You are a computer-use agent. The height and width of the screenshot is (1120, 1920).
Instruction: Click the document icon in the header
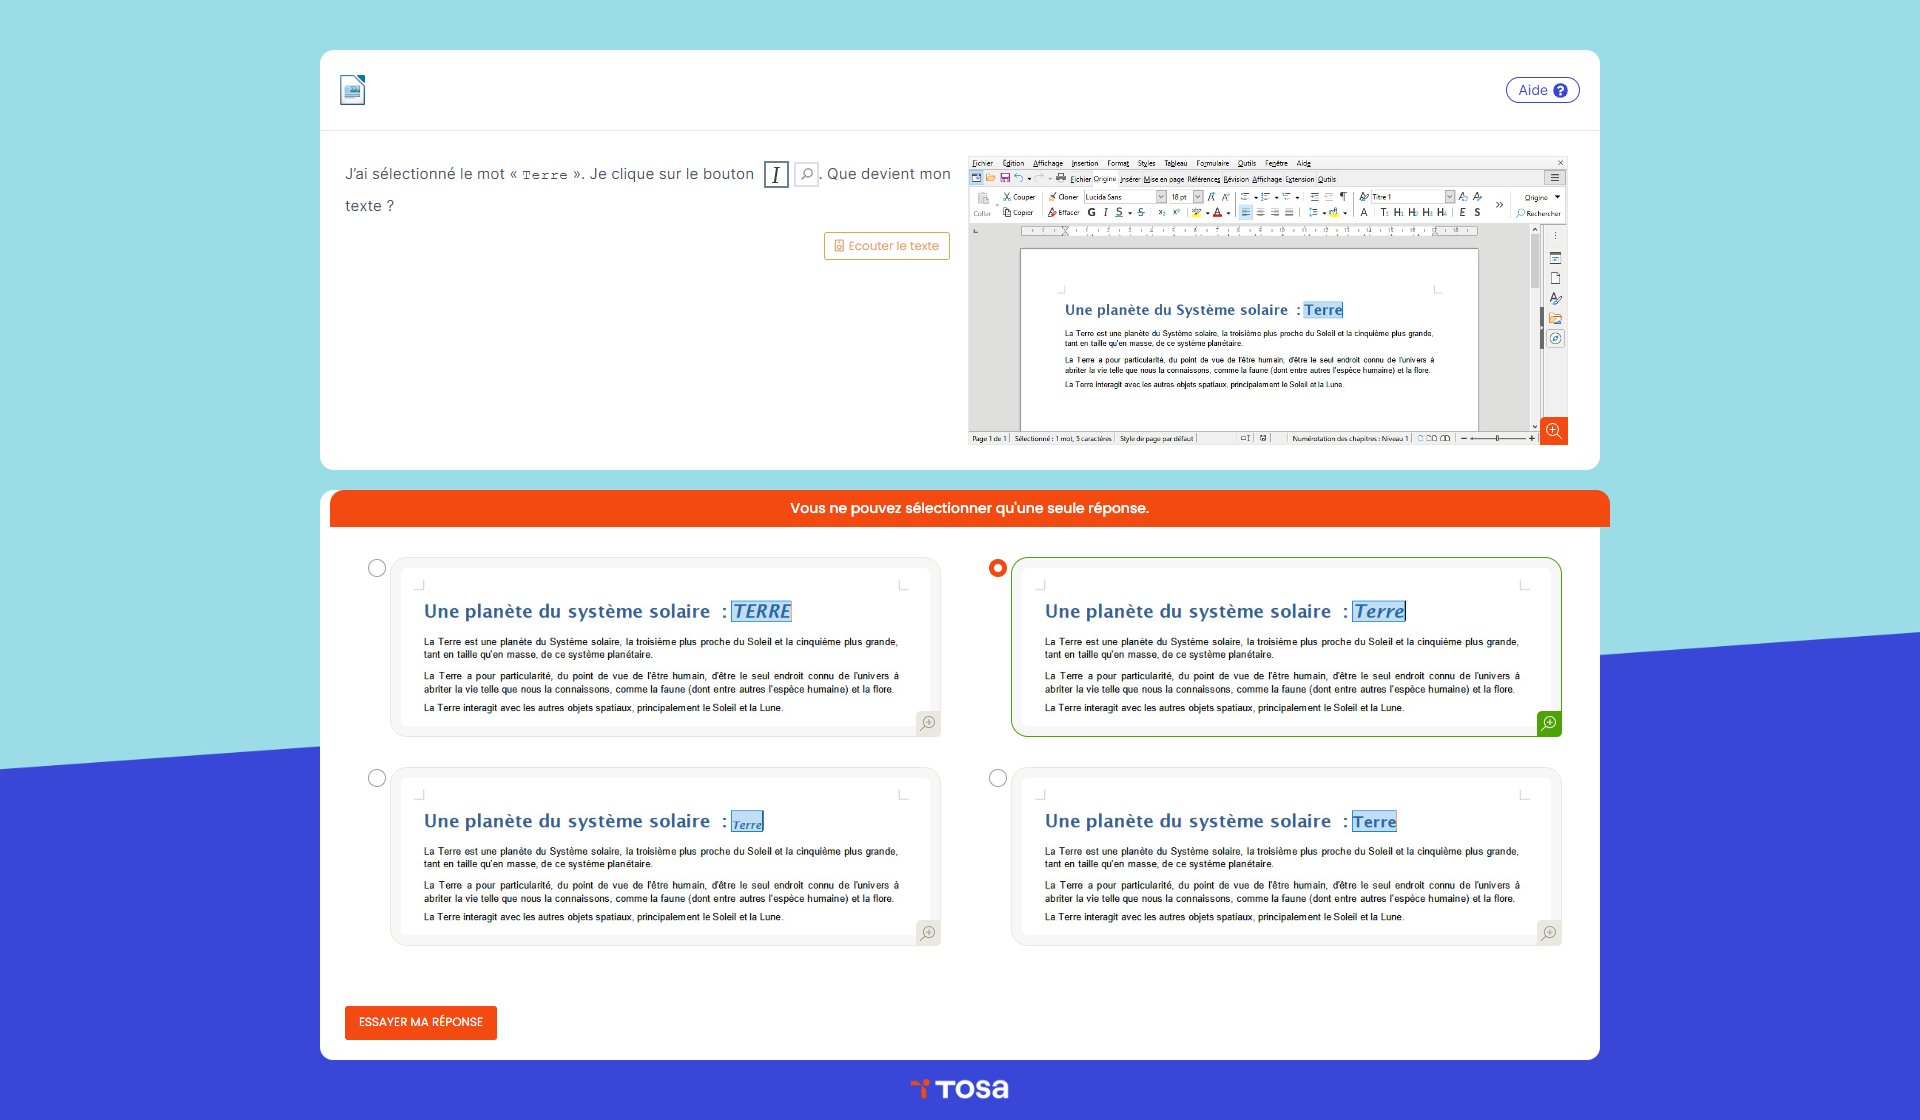pos(352,90)
